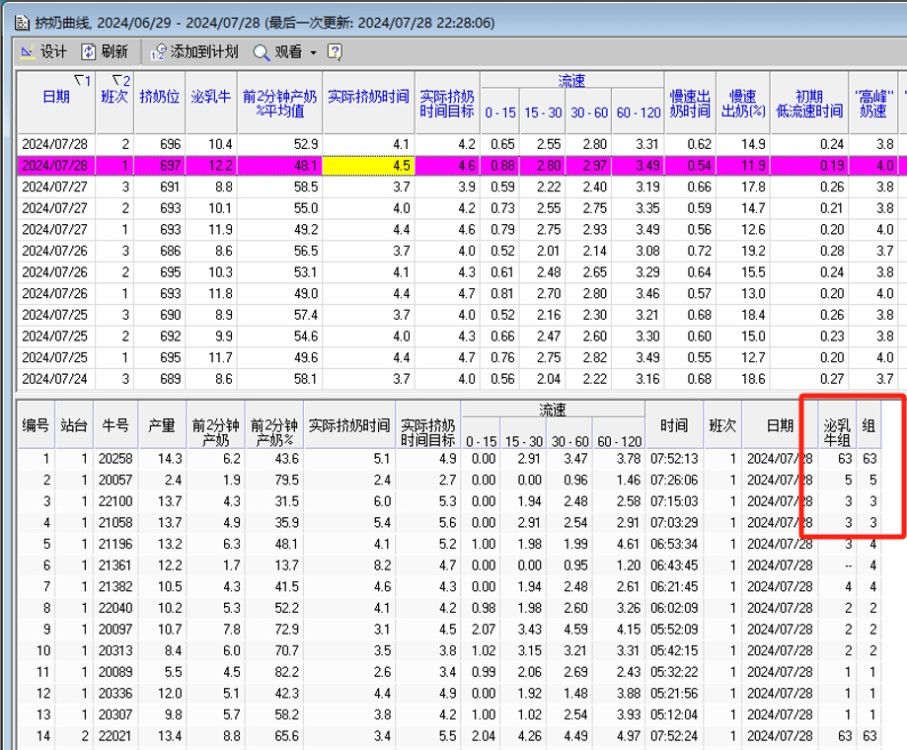This screenshot has height=750, width=907.
Task: Select the 2024/07/24 row in upper table
Action: click(56, 379)
